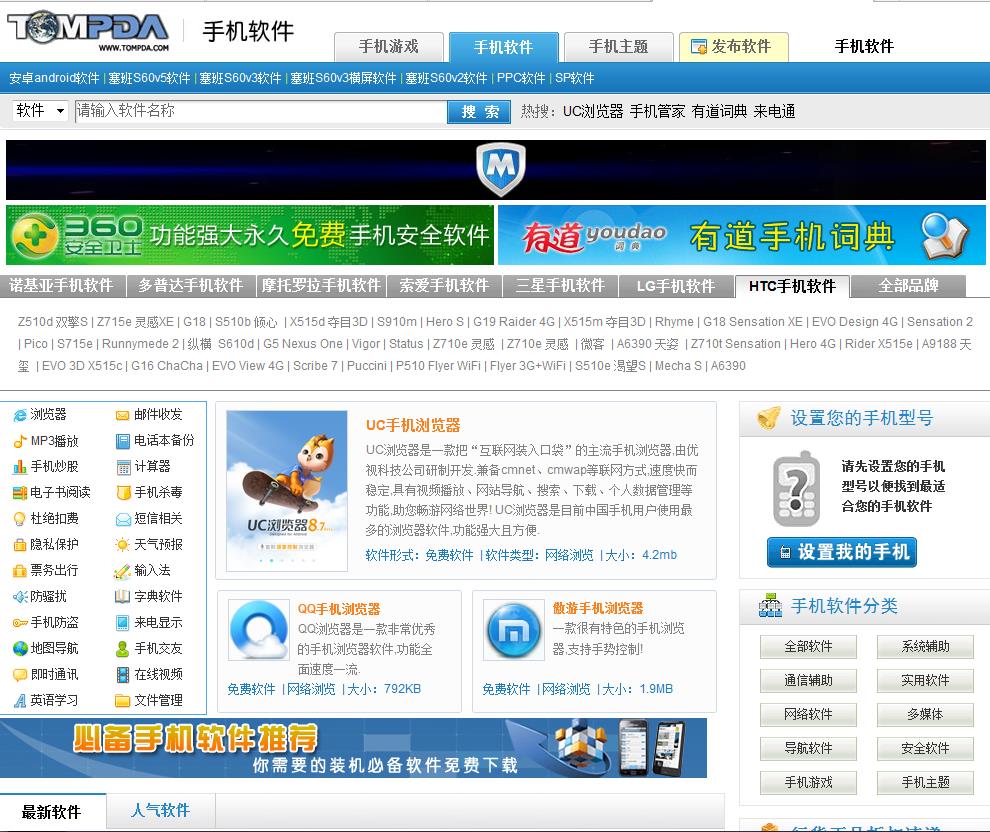Open the 隐私保护 lock icon
The image size is (990, 832).
tap(20, 545)
